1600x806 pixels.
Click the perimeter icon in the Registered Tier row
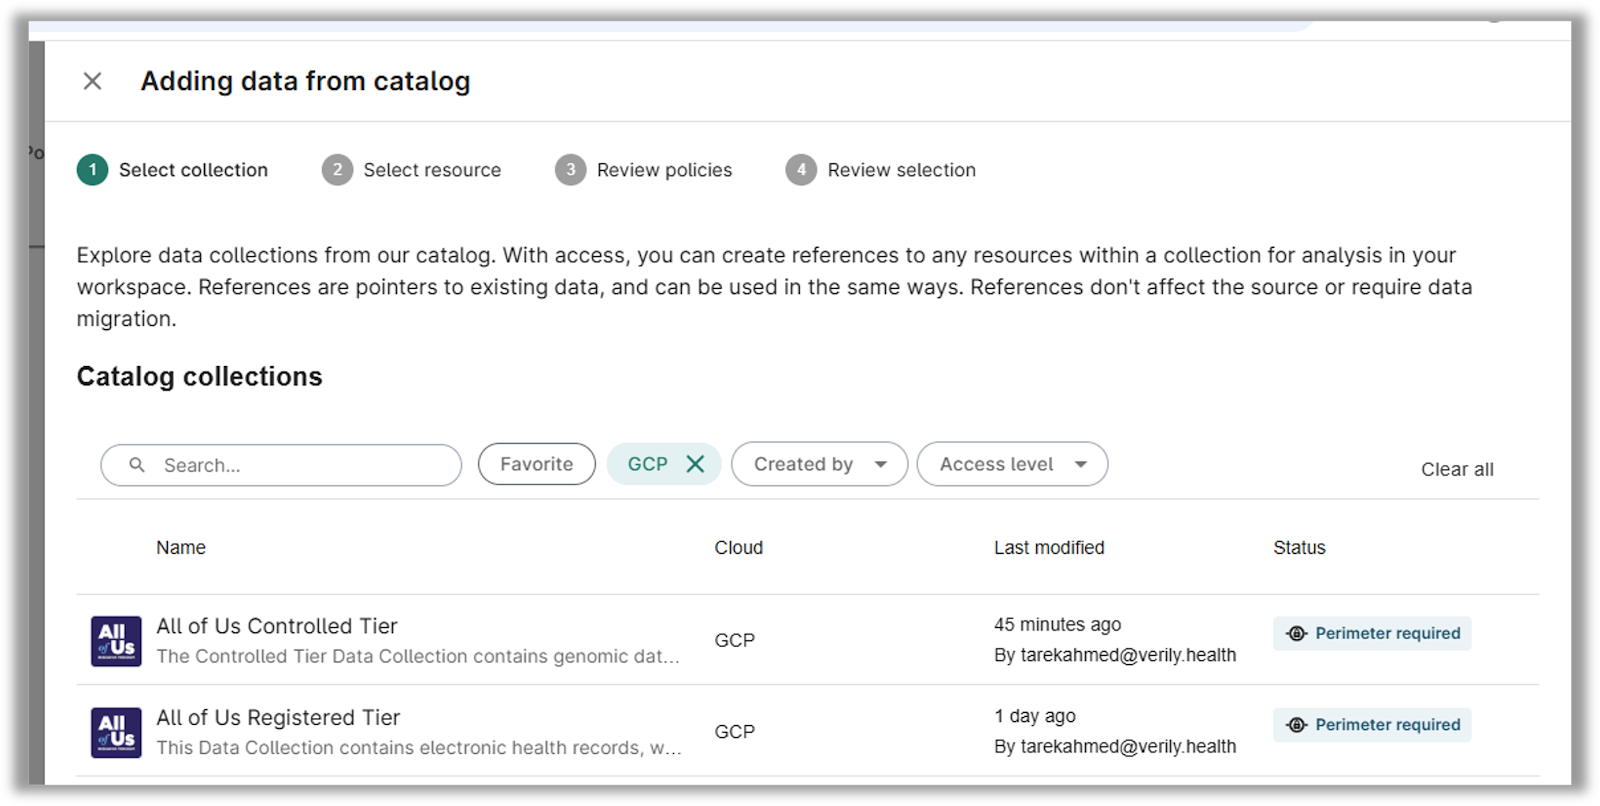point(1297,725)
